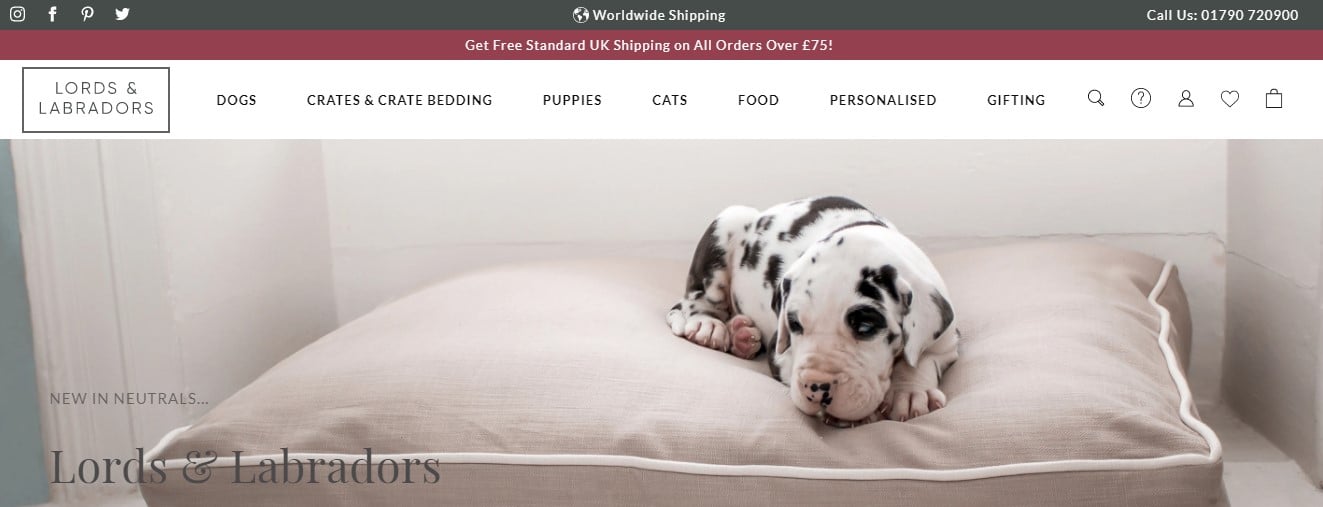The image size is (1323, 507).
Task: Open the Facebook social icon
Action: (x=52, y=14)
